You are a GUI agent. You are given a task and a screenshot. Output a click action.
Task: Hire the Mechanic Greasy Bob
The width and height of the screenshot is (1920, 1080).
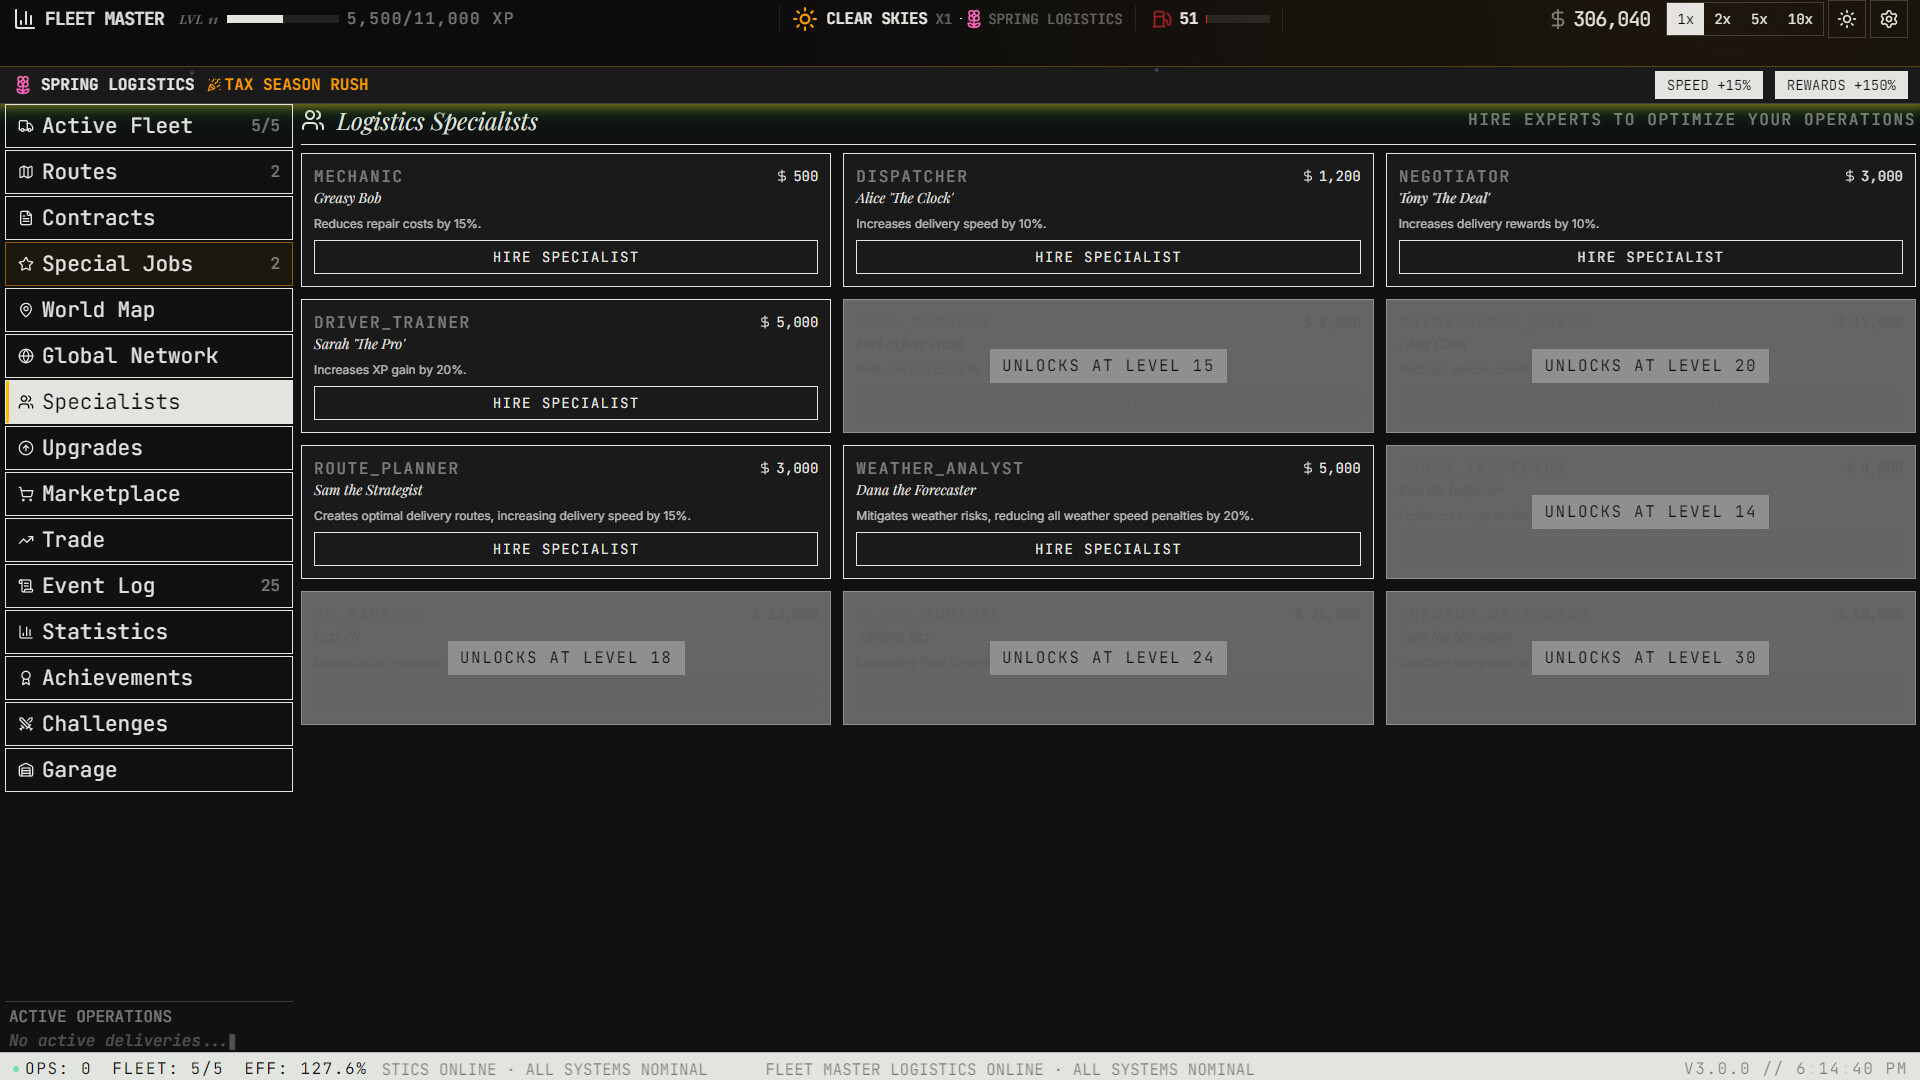(565, 257)
